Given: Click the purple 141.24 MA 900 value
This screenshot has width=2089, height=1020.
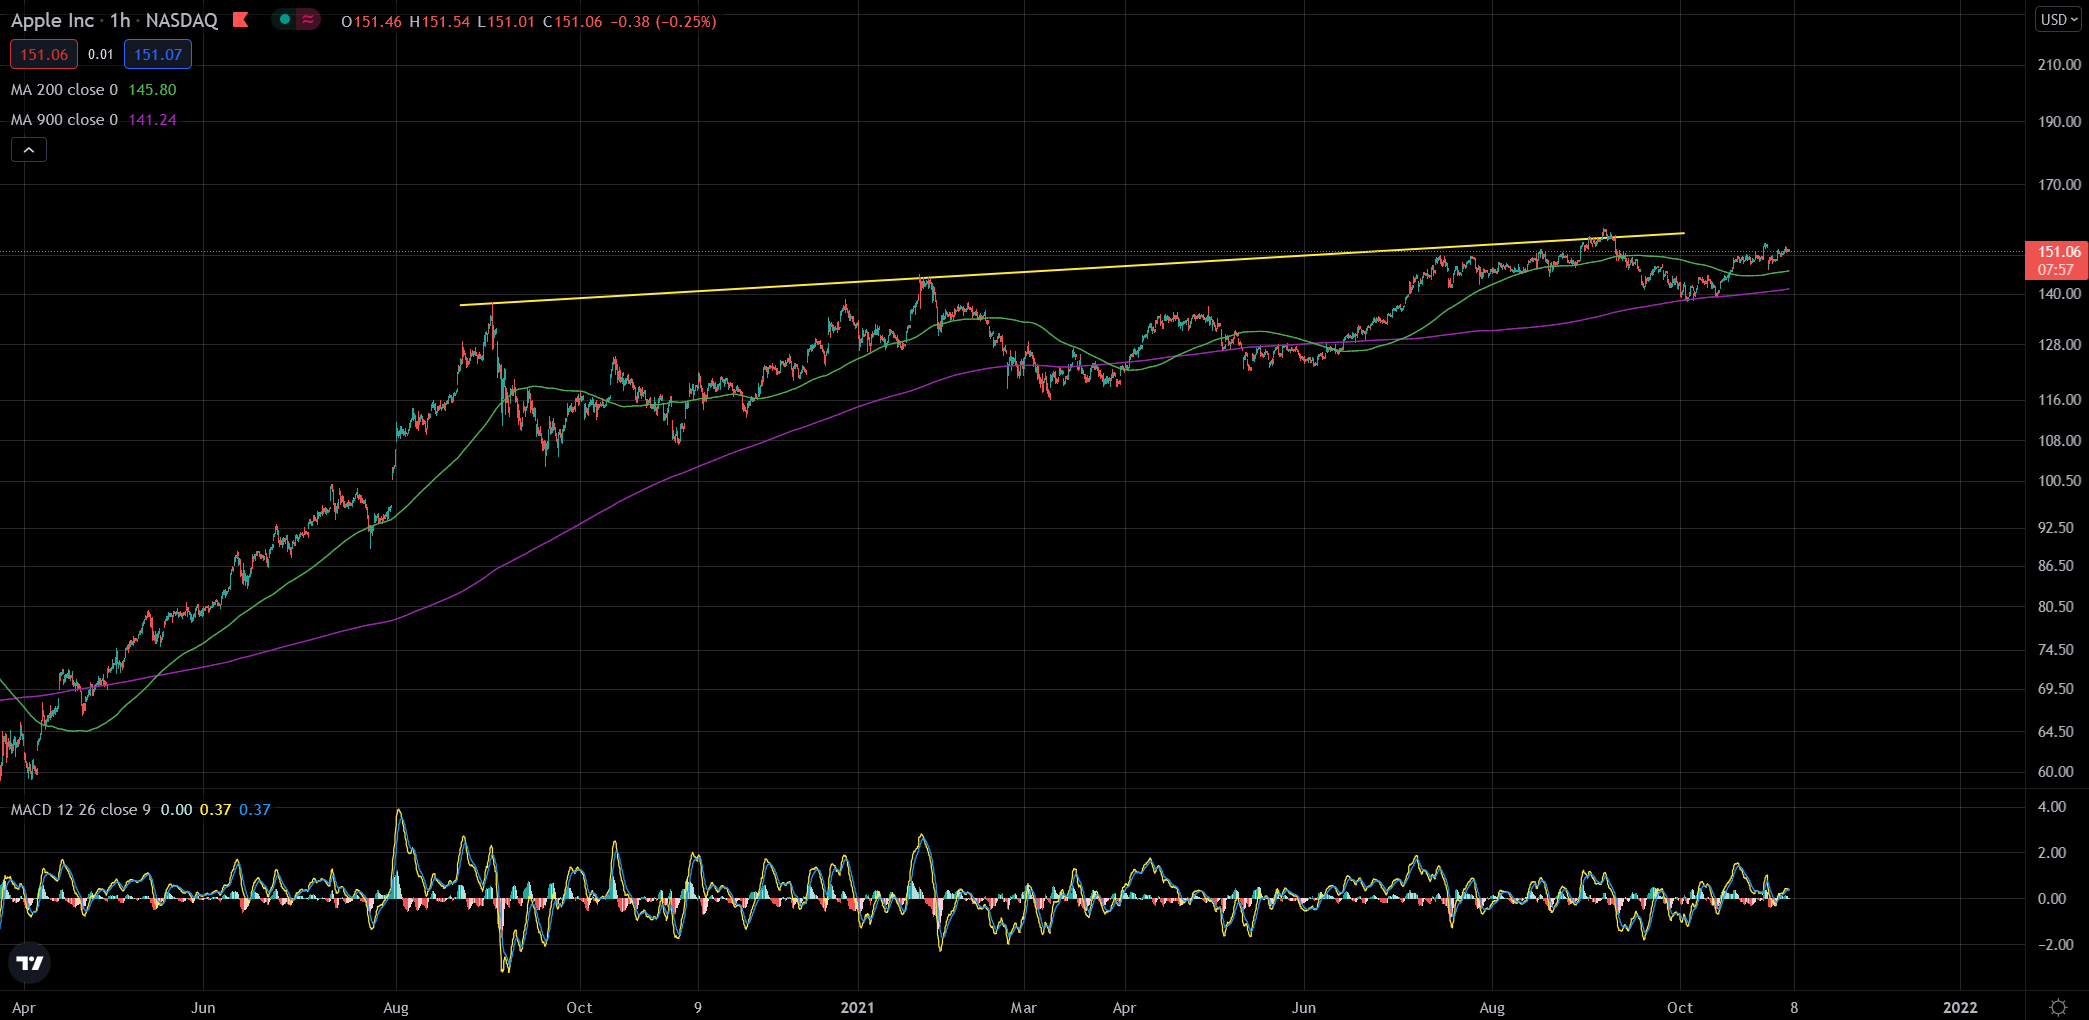Looking at the screenshot, I should (152, 120).
